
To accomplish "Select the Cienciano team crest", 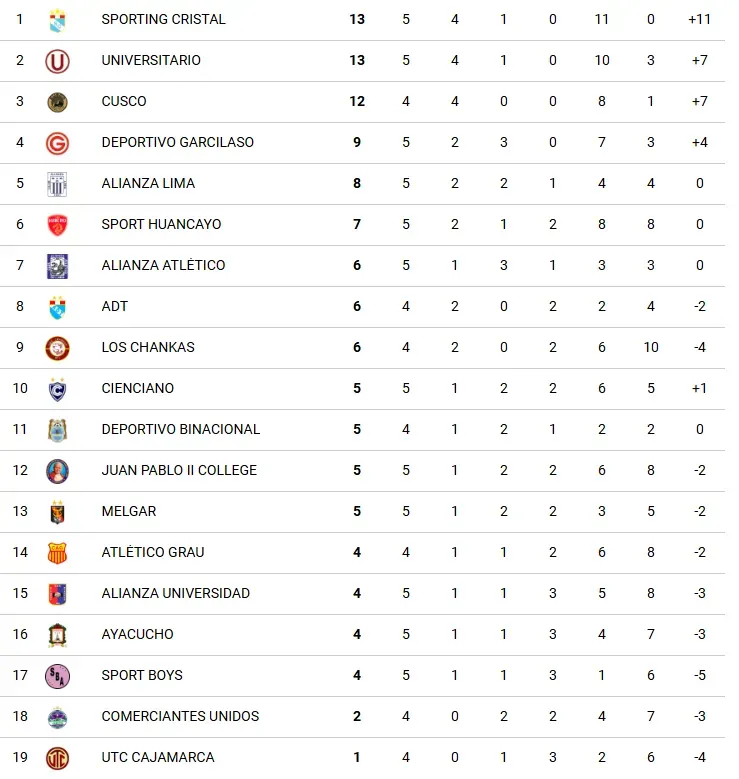I will (58, 389).
